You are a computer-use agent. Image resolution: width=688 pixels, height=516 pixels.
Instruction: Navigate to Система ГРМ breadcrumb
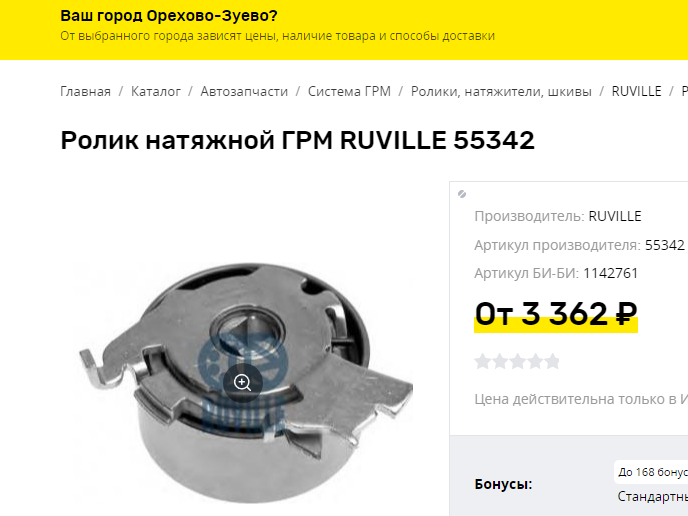point(349,91)
